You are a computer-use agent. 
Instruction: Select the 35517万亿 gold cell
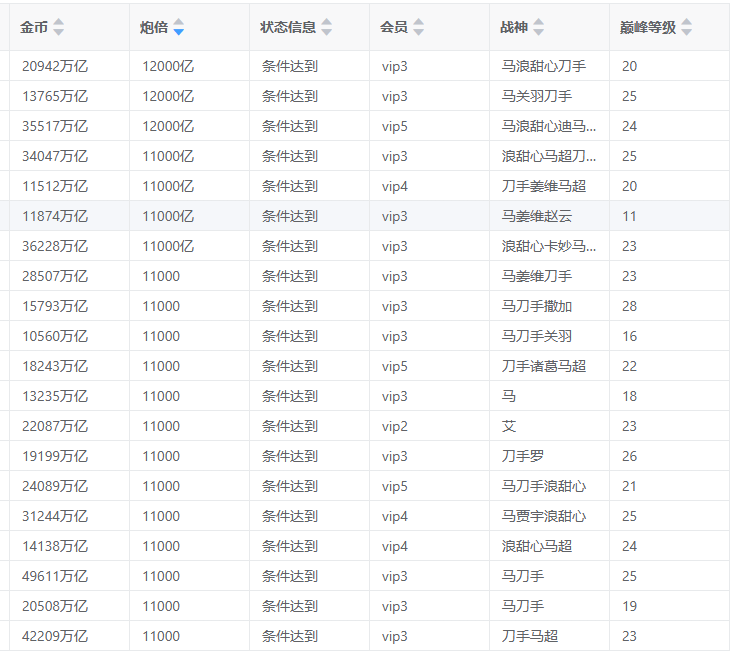pos(55,126)
